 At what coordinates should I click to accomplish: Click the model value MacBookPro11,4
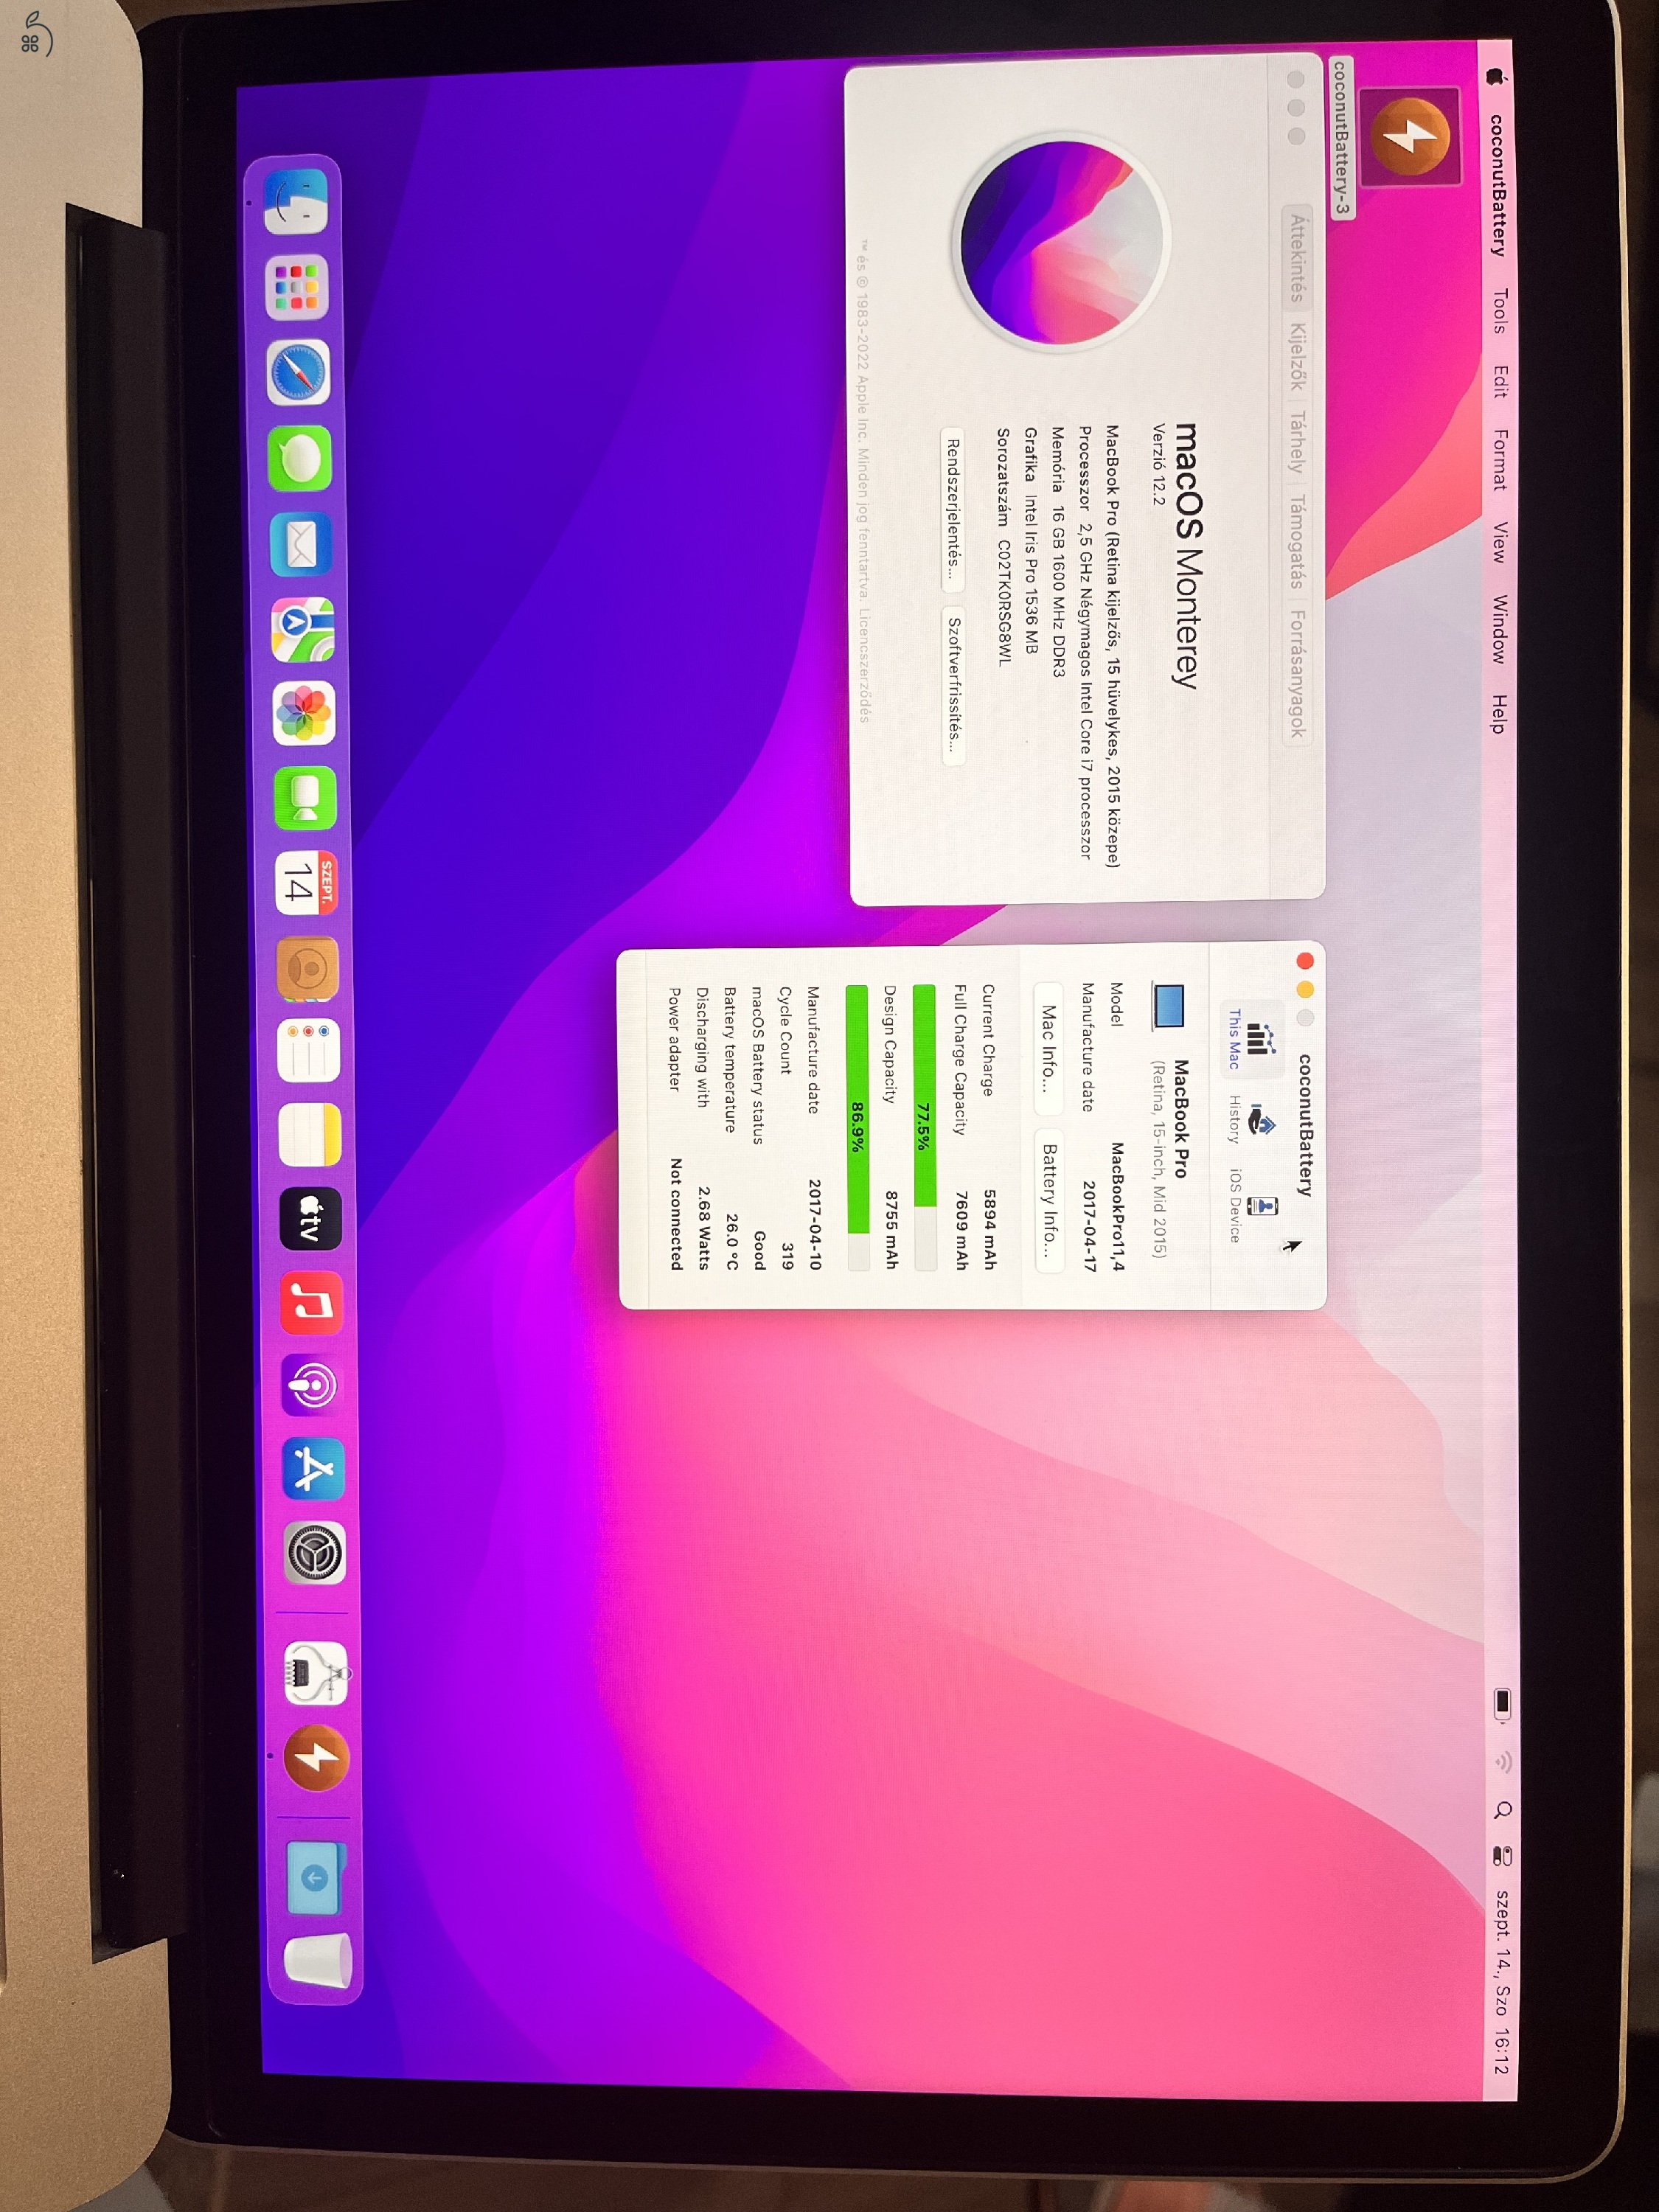click(x=1118, y=1206)
